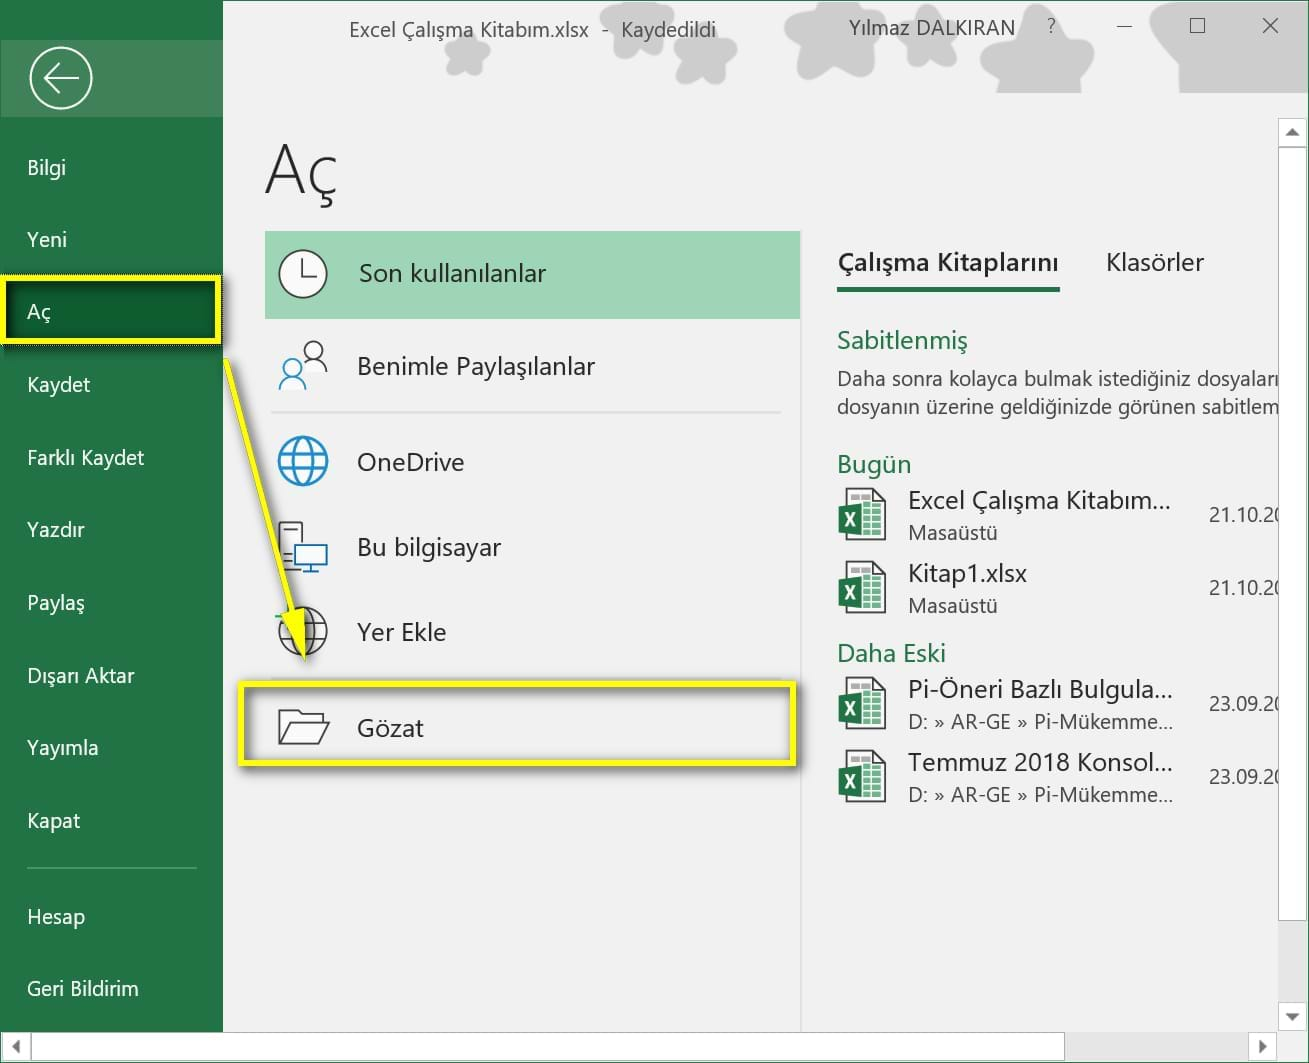Click the Yer Ekle globe icon
Screen dimensions: 1309x1063
(x=303, y=632)
